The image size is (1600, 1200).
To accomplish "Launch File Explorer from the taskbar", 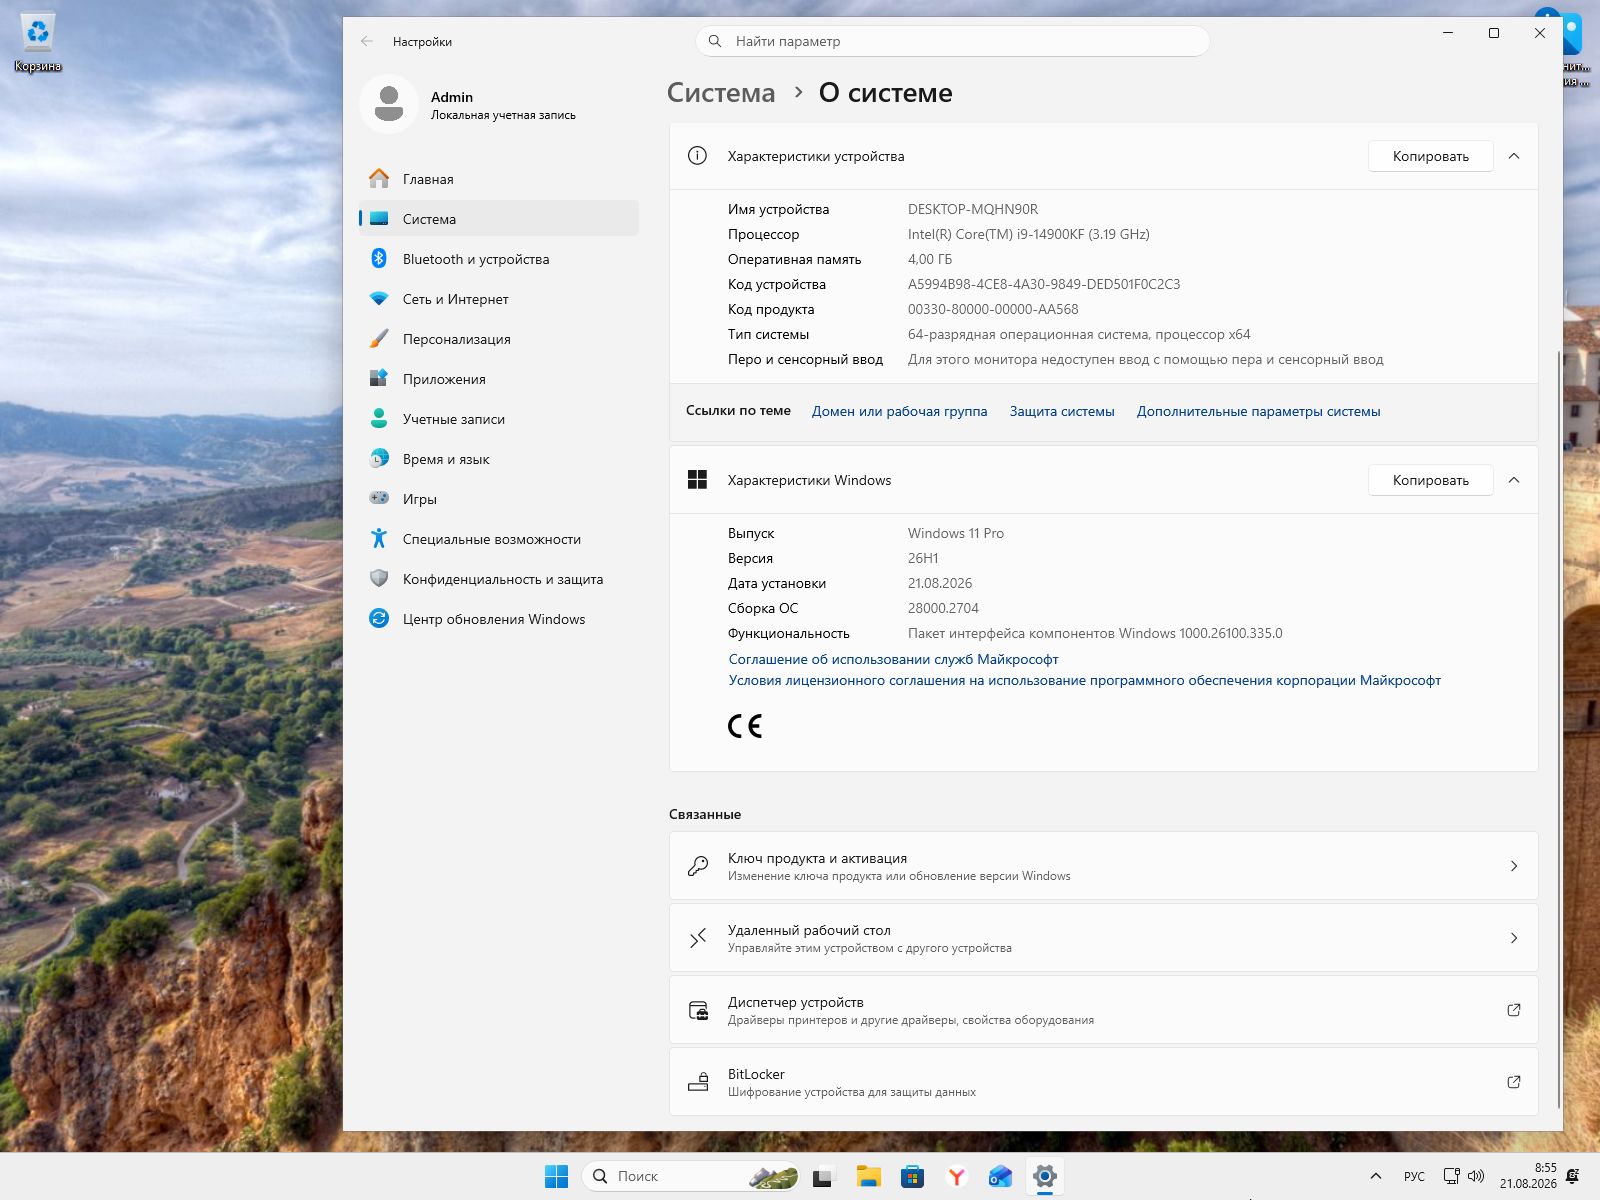I will 868,1176.
